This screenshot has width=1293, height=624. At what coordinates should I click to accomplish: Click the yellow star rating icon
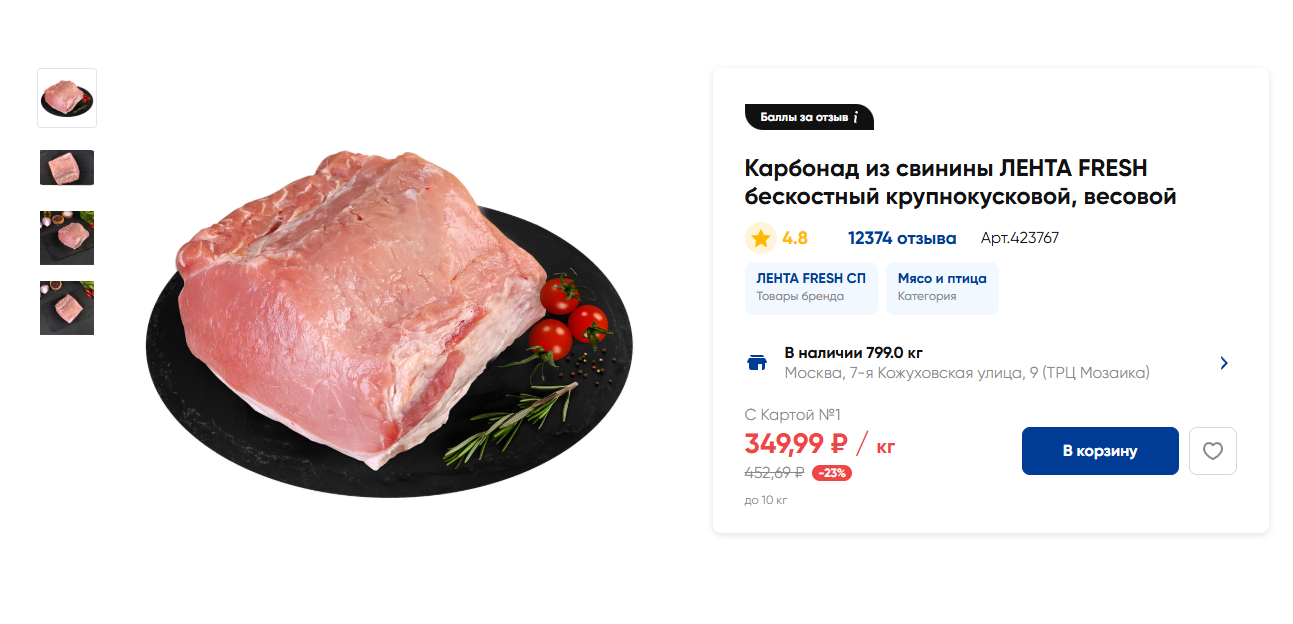761,238
